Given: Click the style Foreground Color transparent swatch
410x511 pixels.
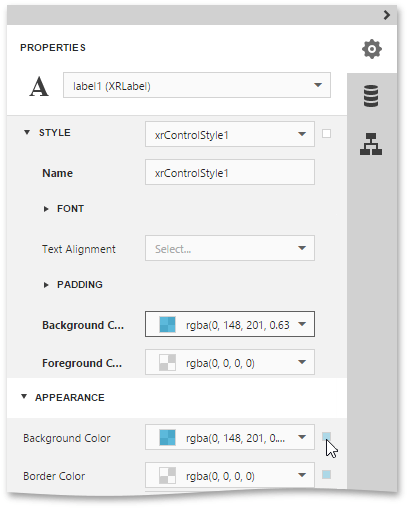Looking at the screenshot, I should tap(167, 363).
